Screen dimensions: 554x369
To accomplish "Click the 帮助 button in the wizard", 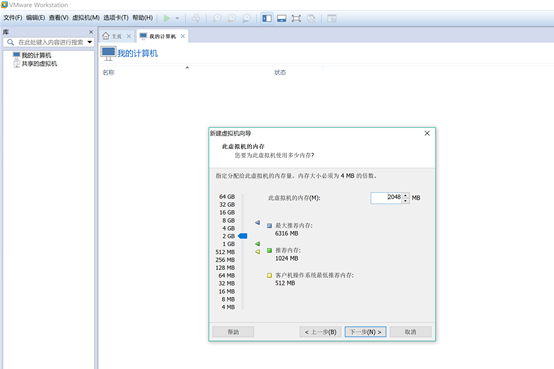I will pyautogui.click(x=233, y=332).
